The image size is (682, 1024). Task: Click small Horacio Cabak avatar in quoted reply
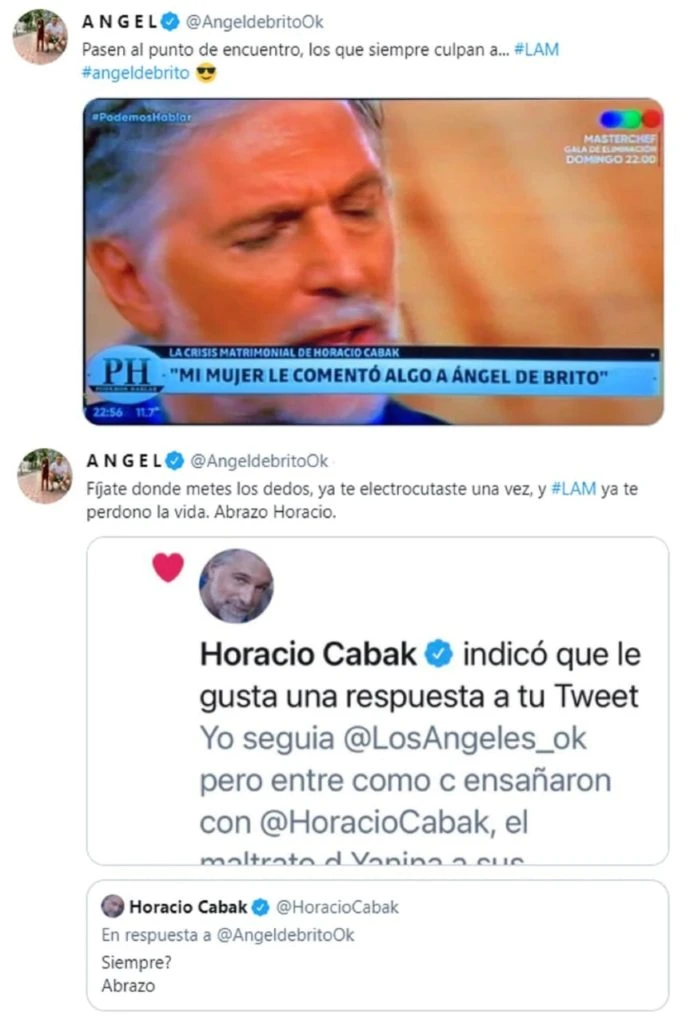112,906
